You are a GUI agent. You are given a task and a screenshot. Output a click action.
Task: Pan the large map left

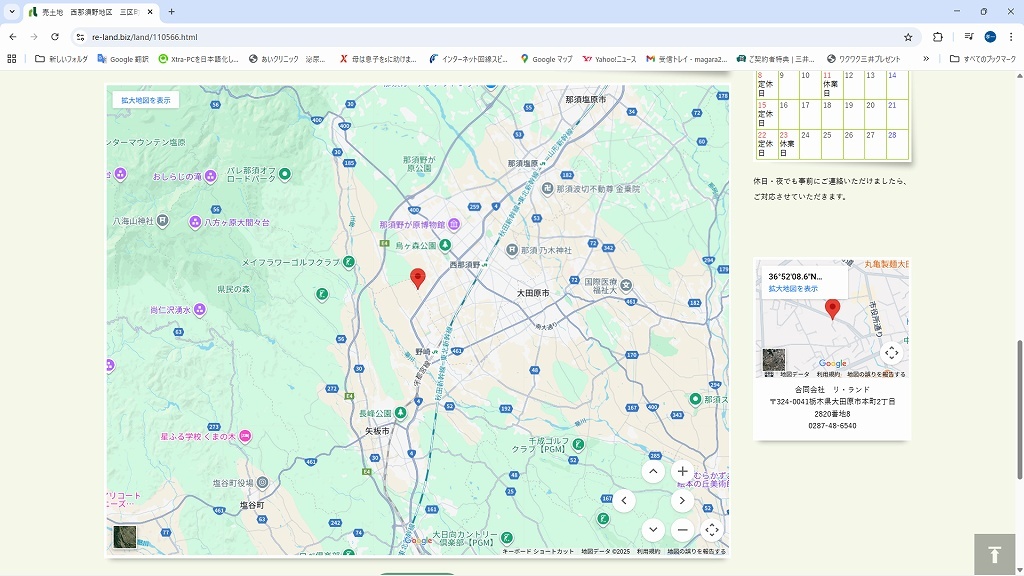click(x=624, y=501)
